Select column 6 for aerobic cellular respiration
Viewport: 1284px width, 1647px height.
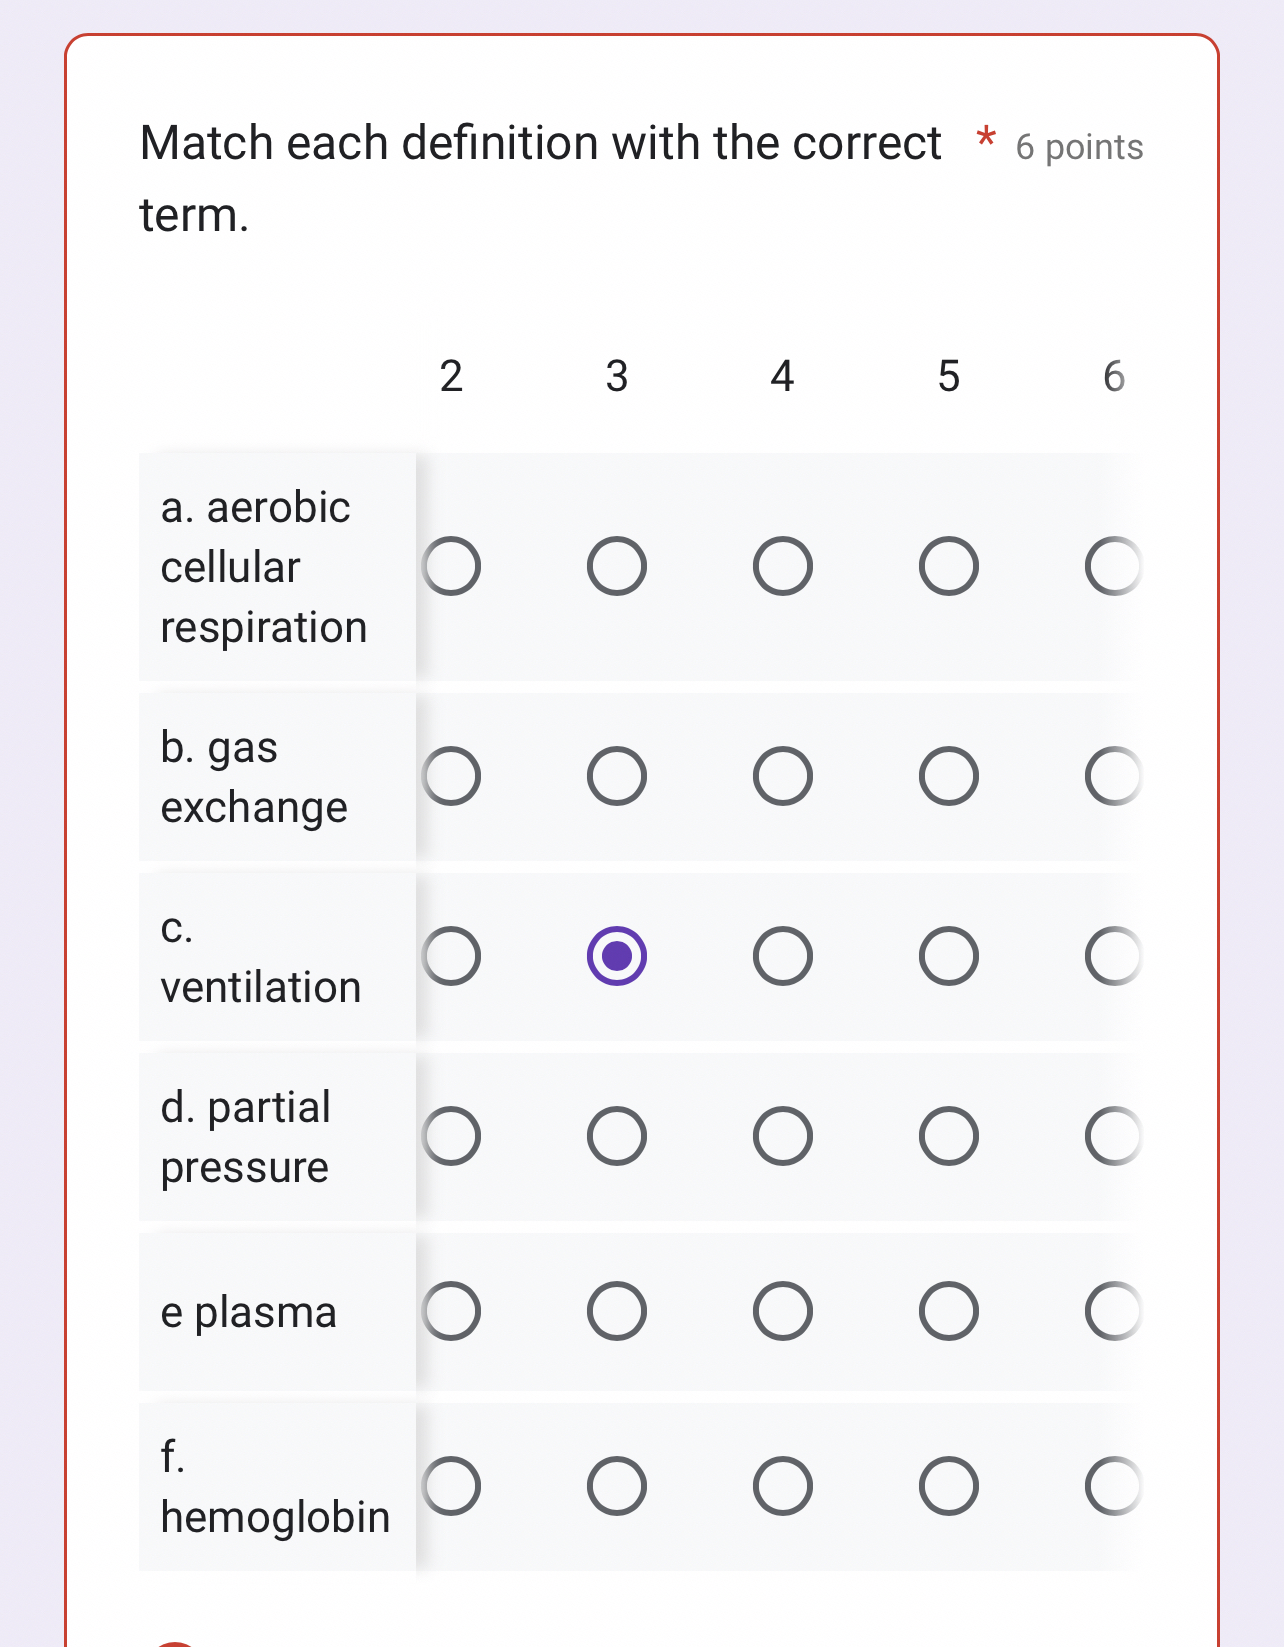coord(1113,566)
